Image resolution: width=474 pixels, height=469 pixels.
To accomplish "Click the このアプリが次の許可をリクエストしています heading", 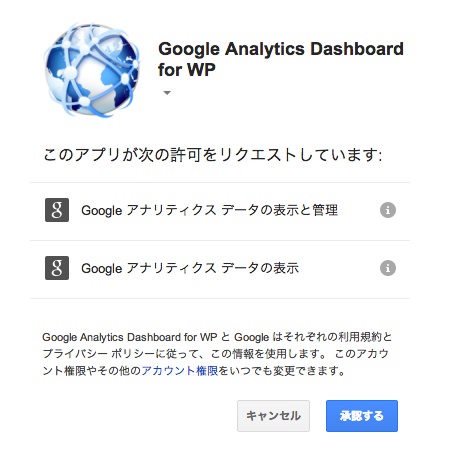I will tap(213, 155).
